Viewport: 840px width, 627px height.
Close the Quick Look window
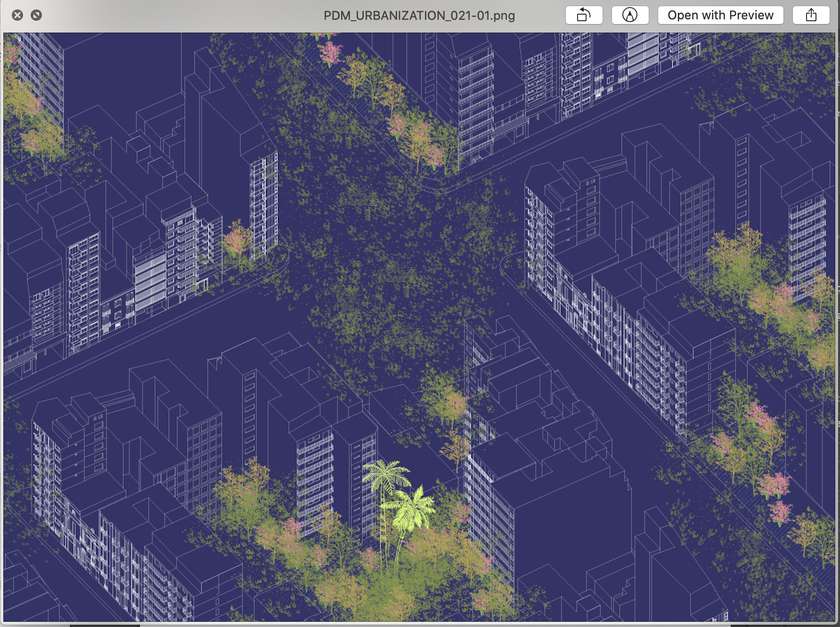[18, 15]
